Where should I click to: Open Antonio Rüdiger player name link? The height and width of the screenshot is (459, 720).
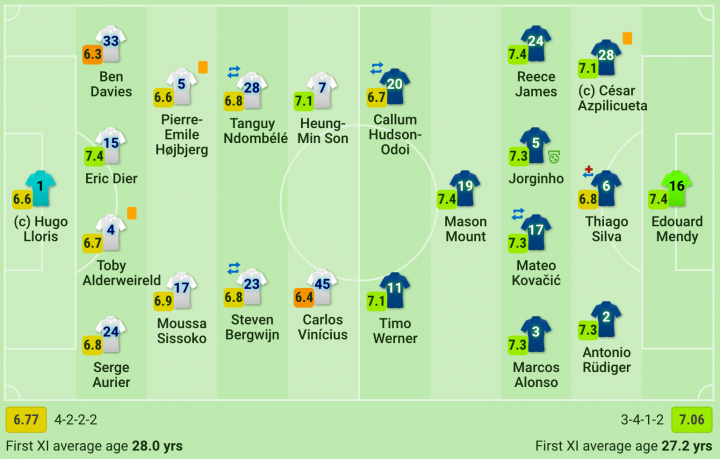pyautogui.click(x=606, y=360)
